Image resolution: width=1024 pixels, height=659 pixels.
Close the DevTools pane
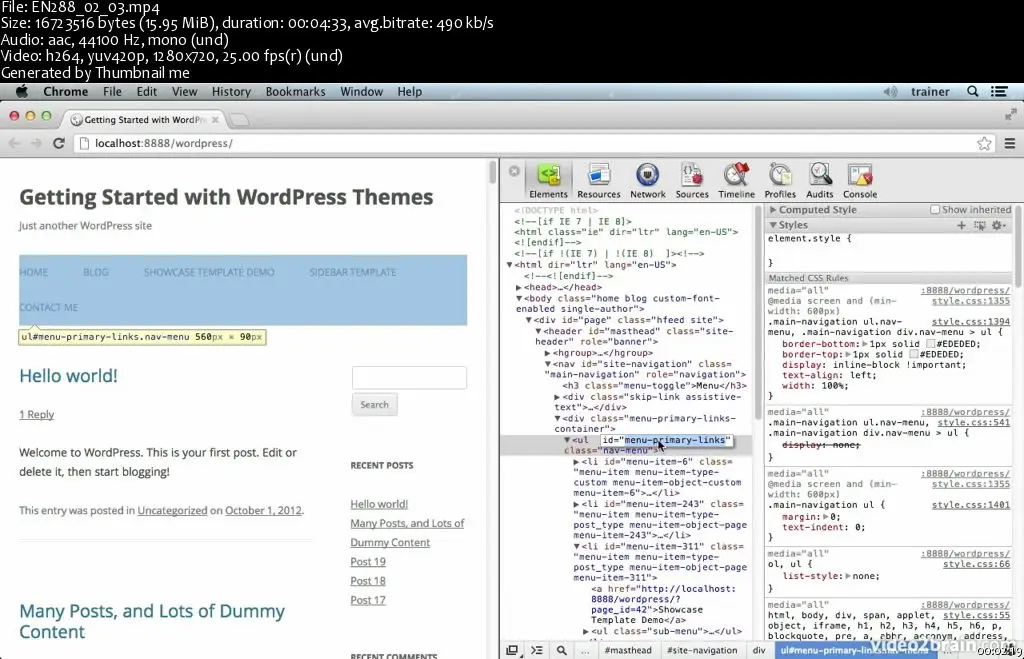pos(514,171)
